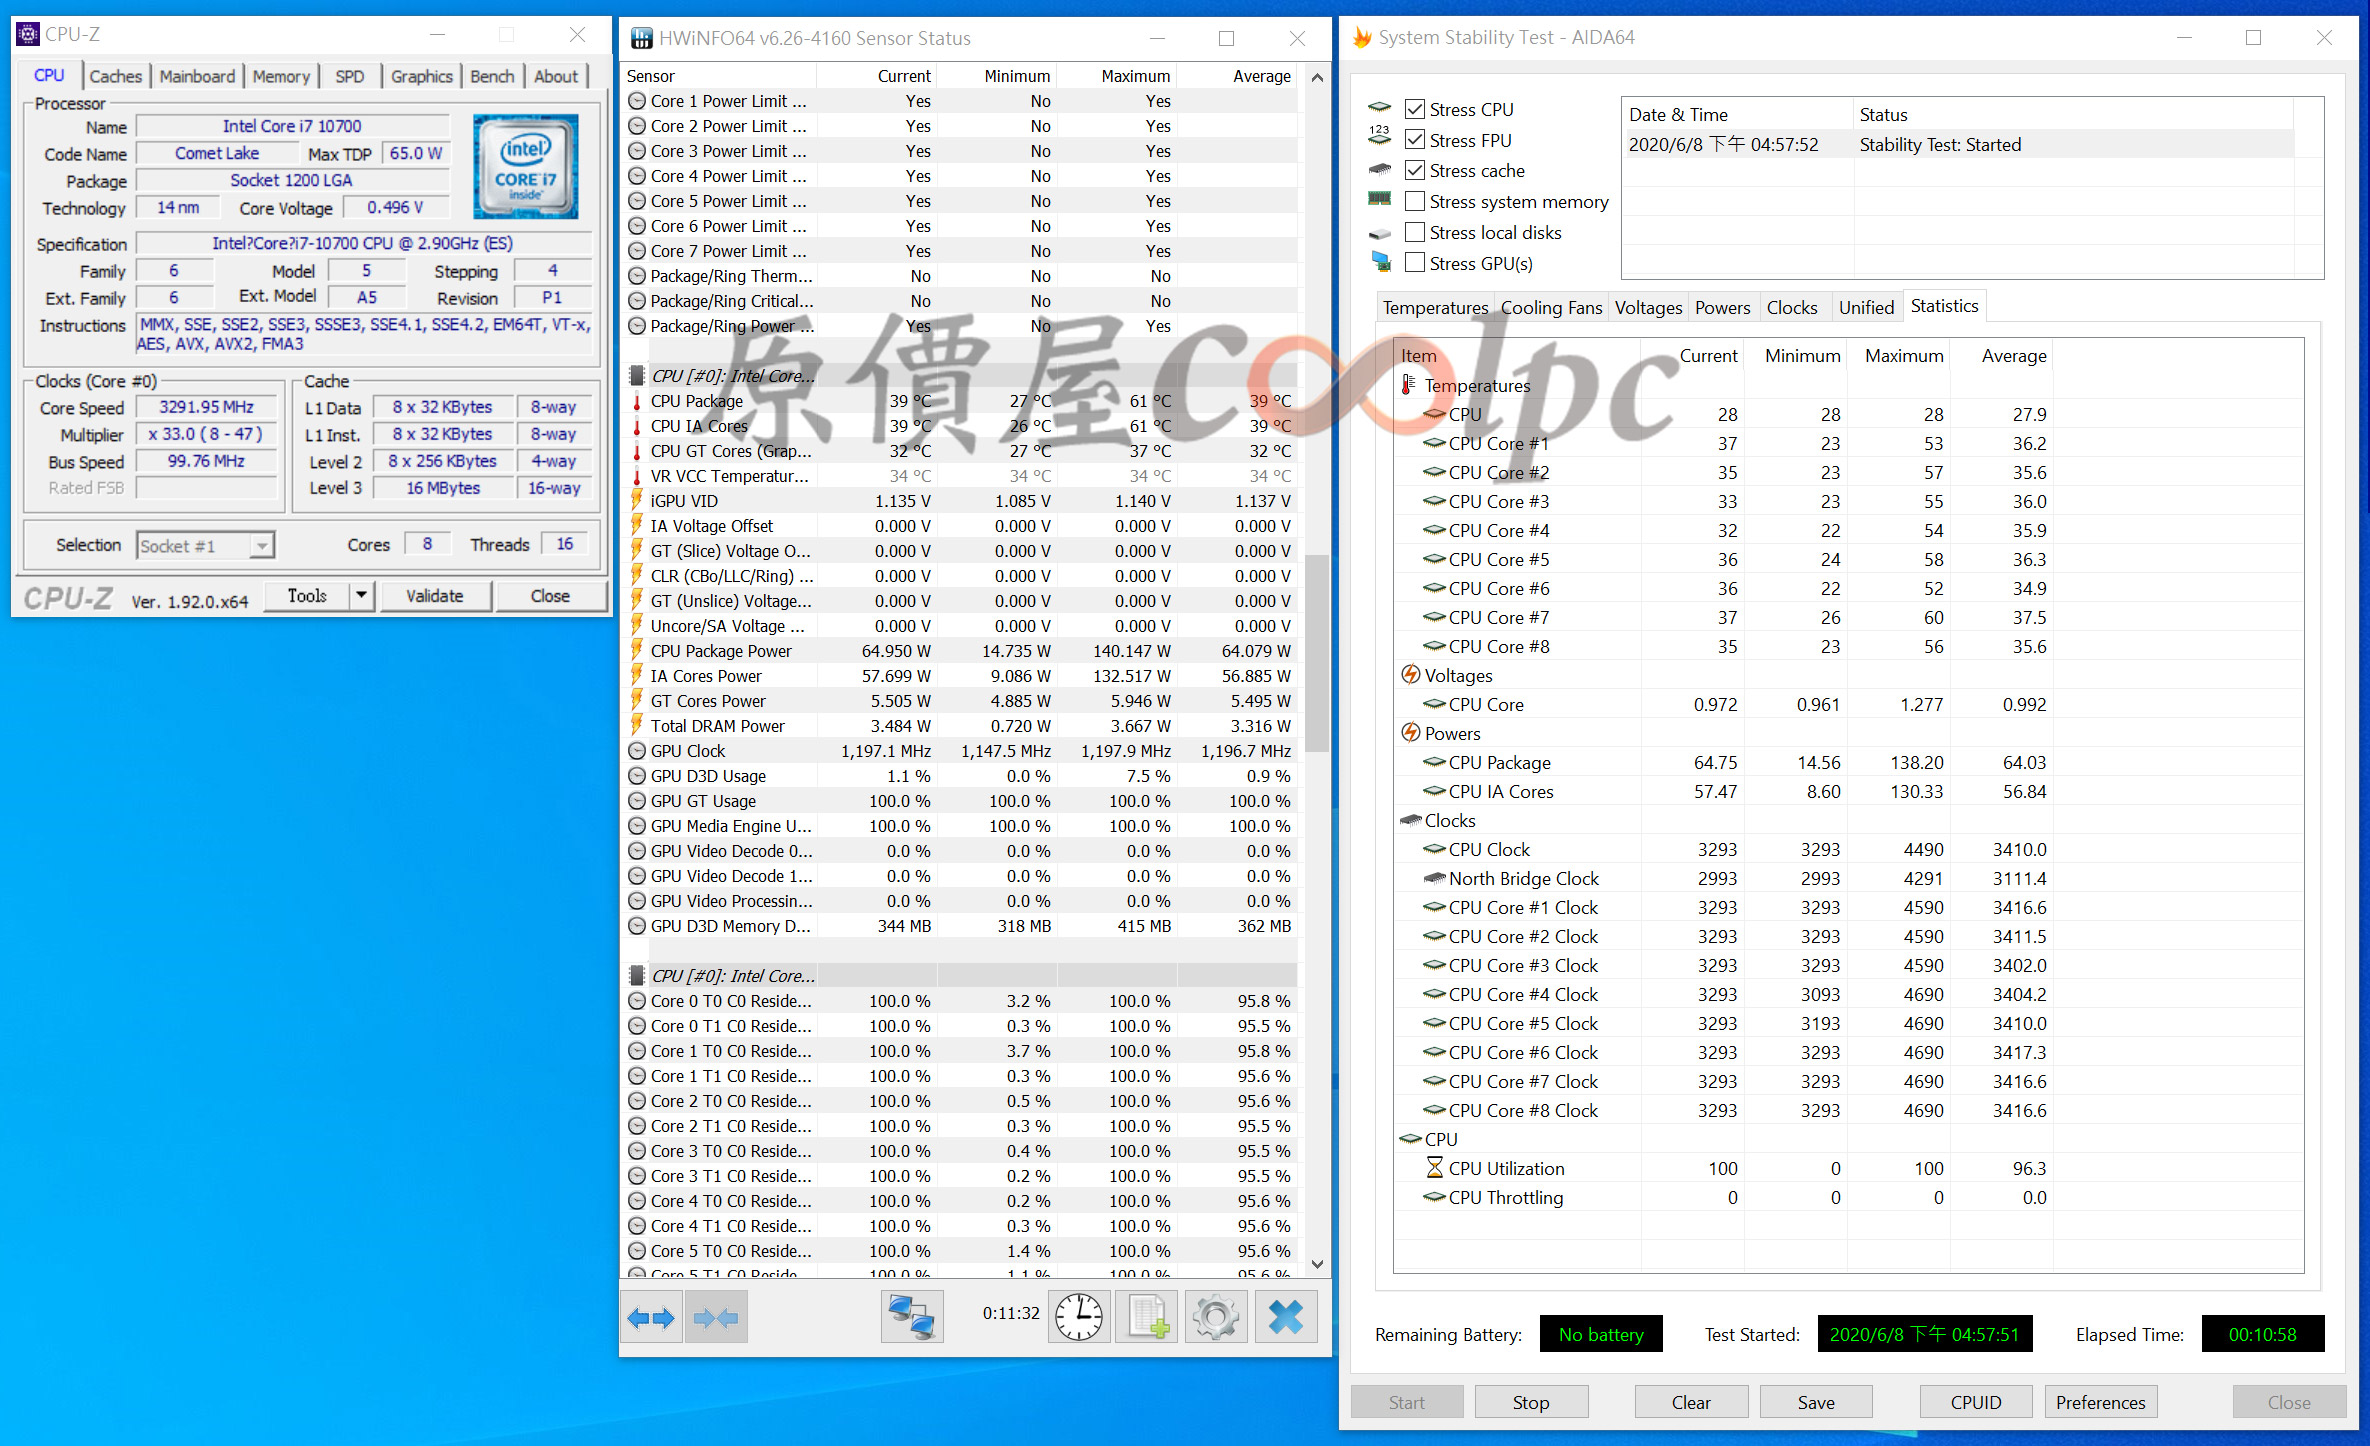The image size is (2370, 1446).
Task: Click Stress local disks drive icon
Action: [x=1380, y=233]
